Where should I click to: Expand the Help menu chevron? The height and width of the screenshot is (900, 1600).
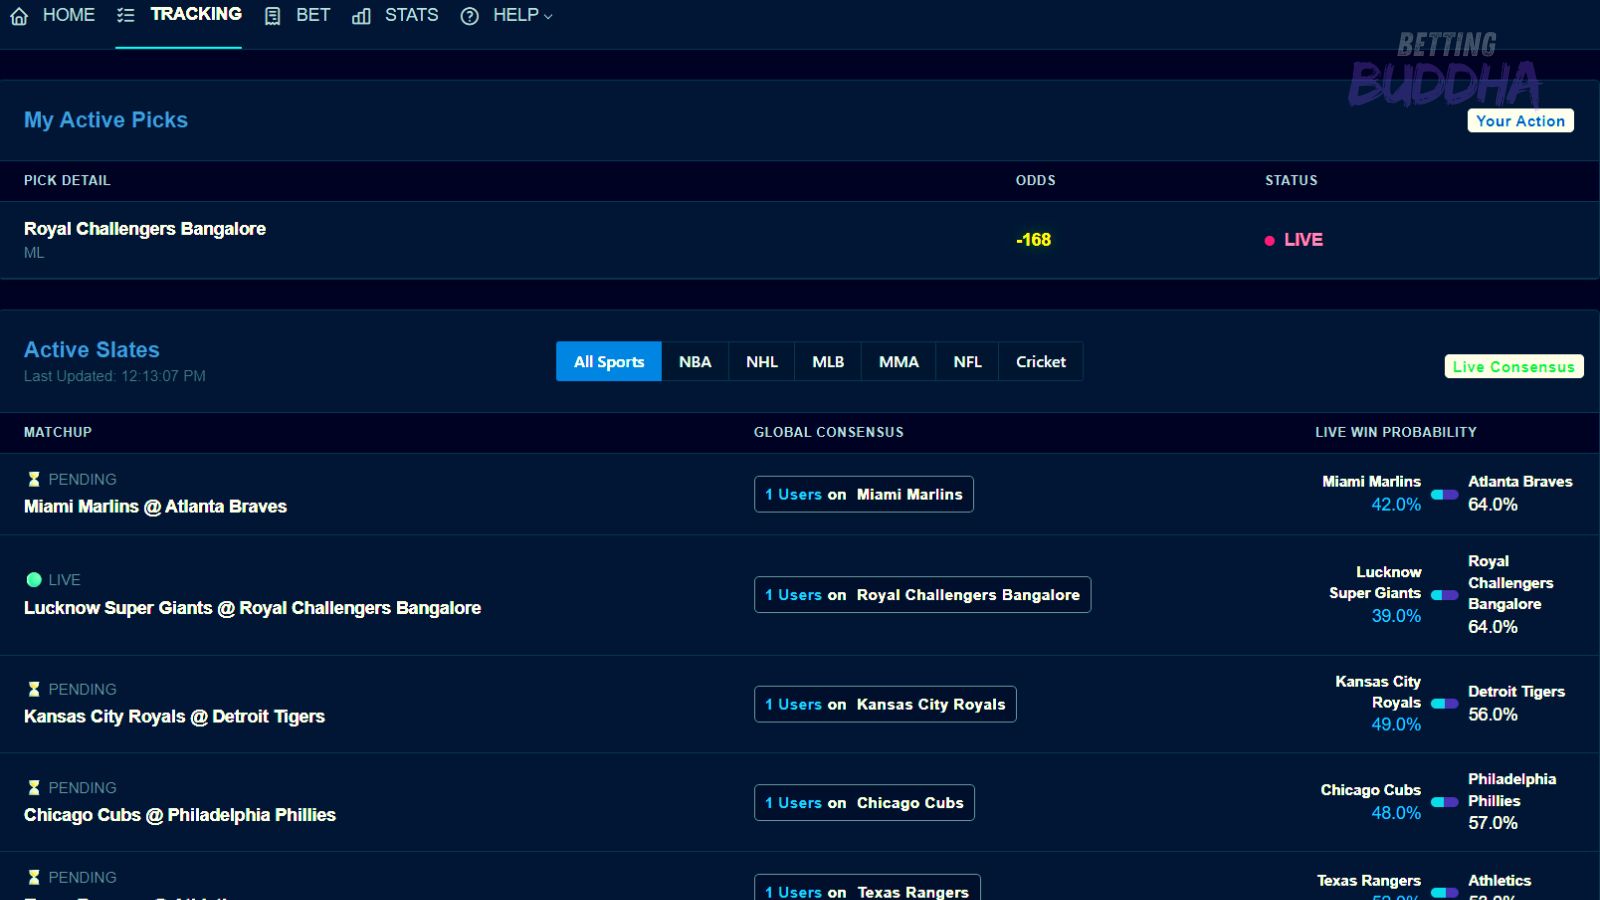(548, 16)
